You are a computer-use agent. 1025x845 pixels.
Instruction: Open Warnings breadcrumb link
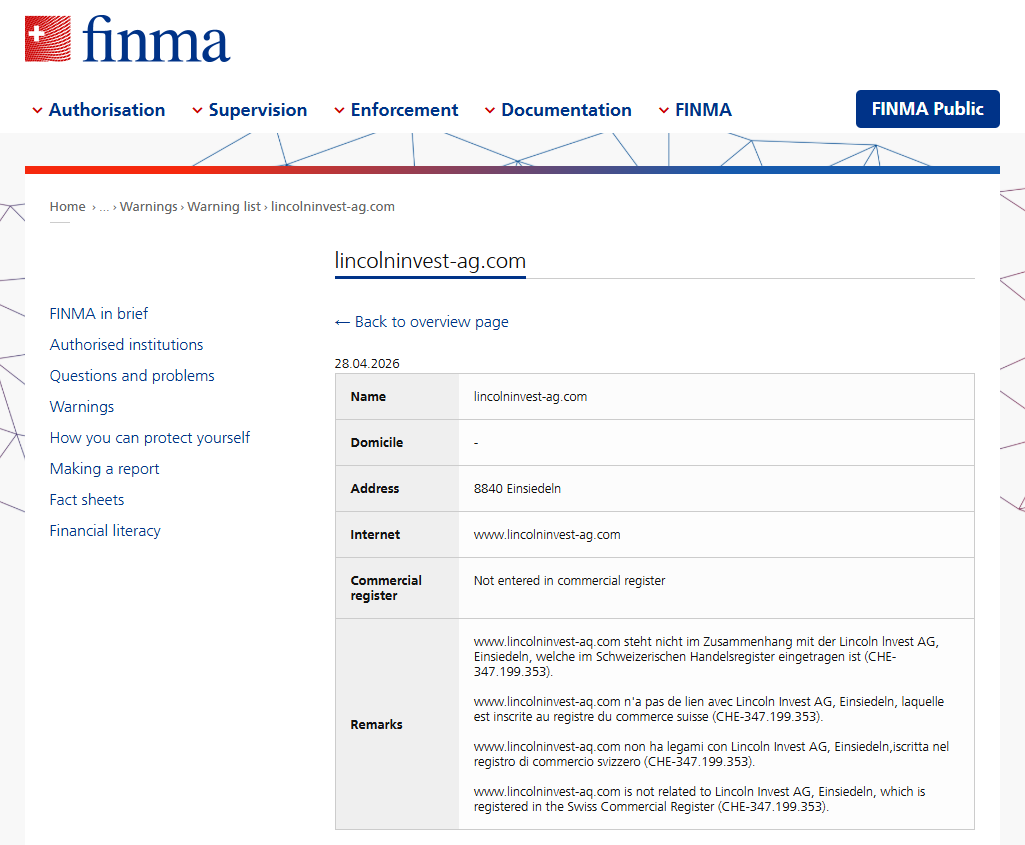pyautogui.click(x=148, y=207)
